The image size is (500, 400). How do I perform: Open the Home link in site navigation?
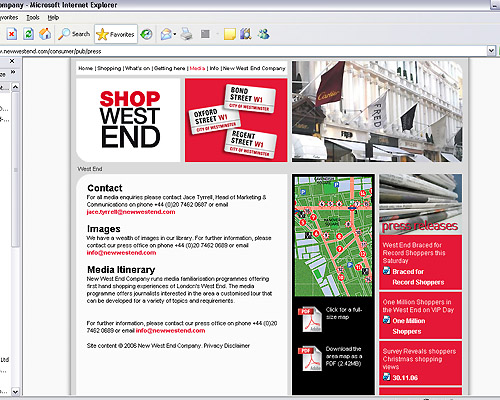point(86,68)
